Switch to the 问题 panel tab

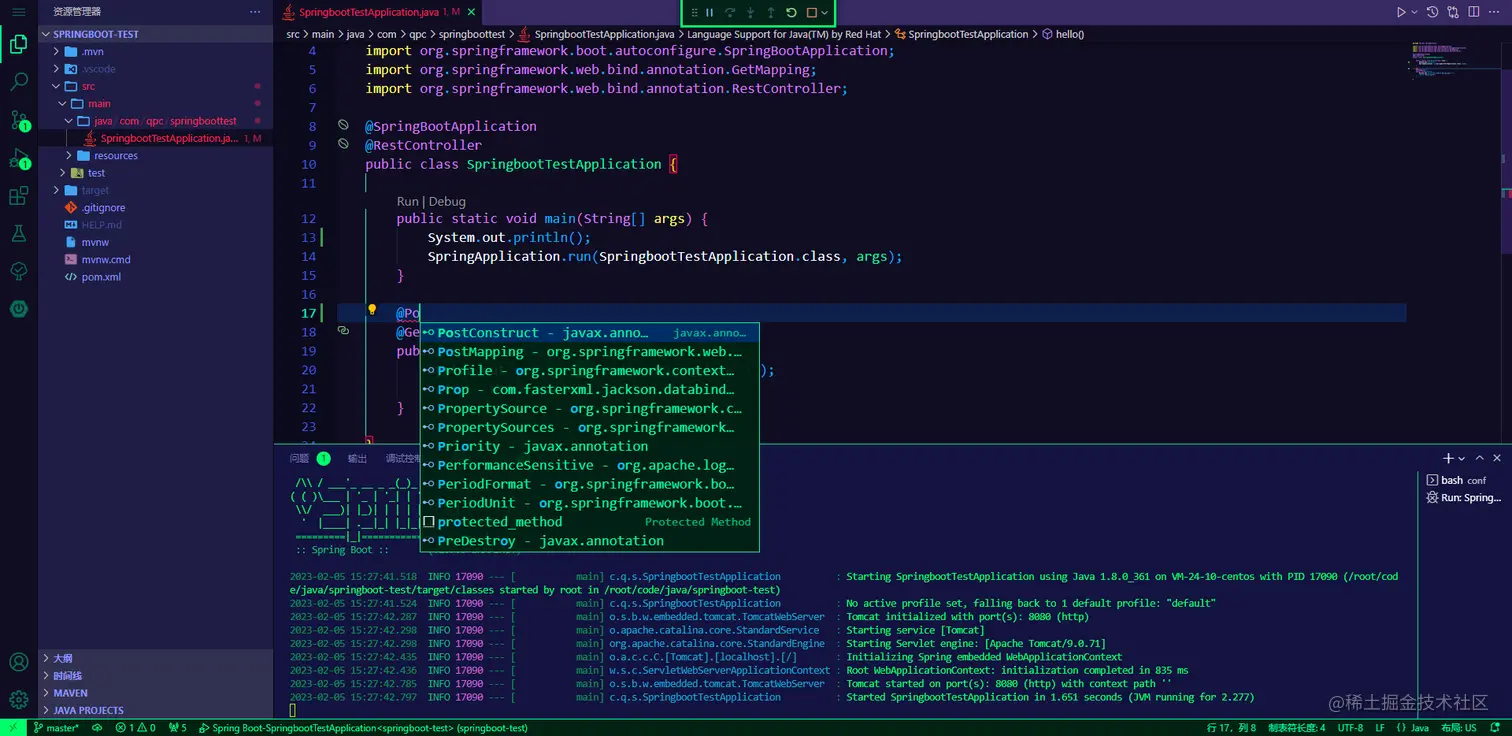point(299,459)
